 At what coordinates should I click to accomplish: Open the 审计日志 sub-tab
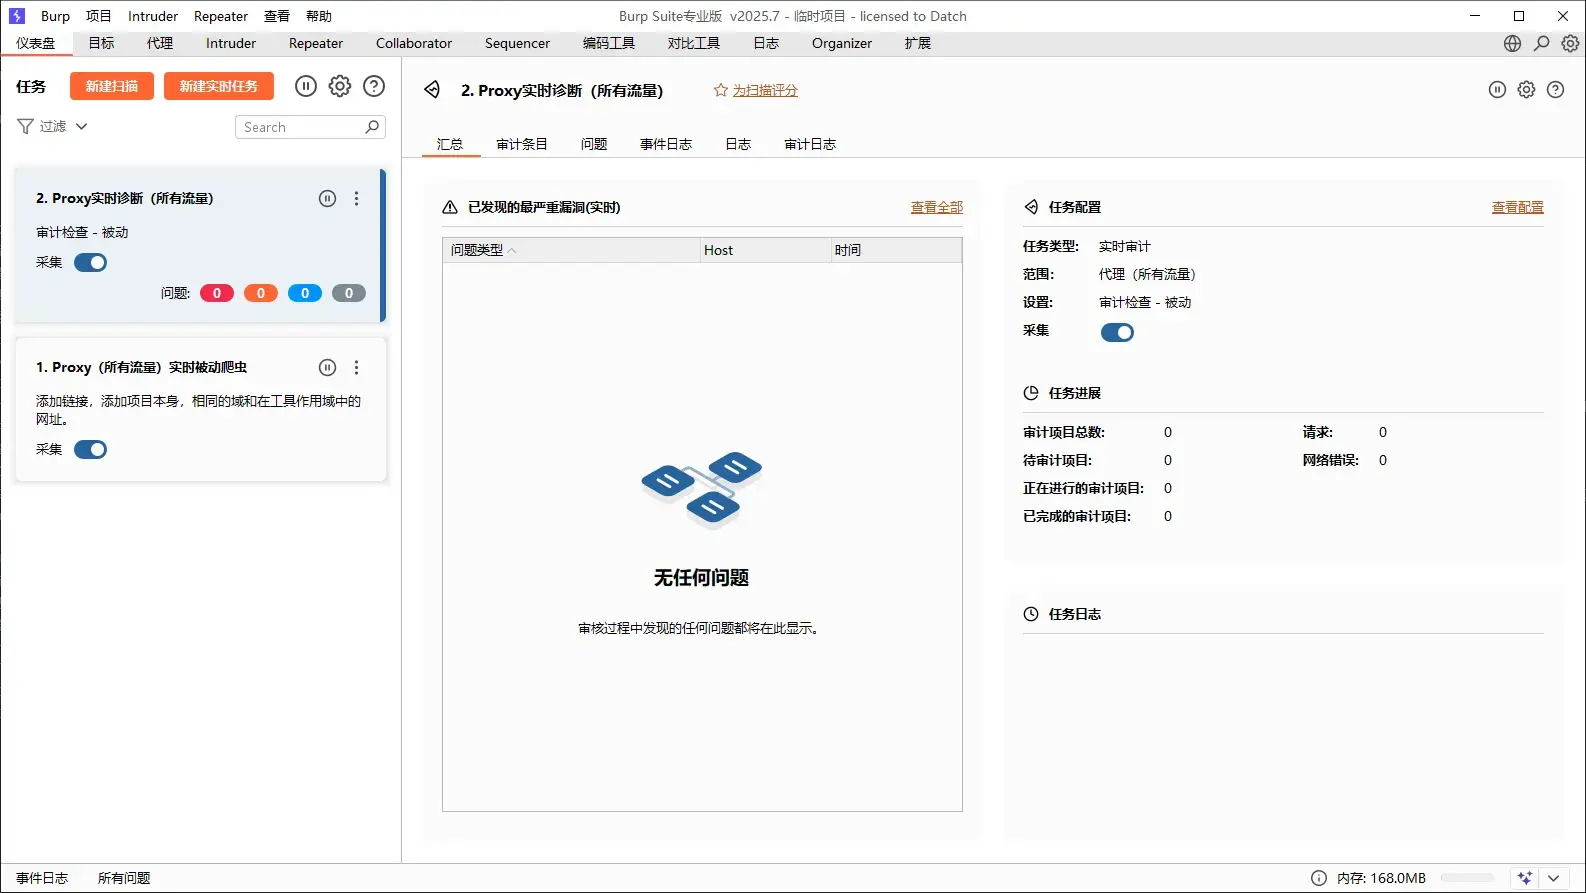810,144
